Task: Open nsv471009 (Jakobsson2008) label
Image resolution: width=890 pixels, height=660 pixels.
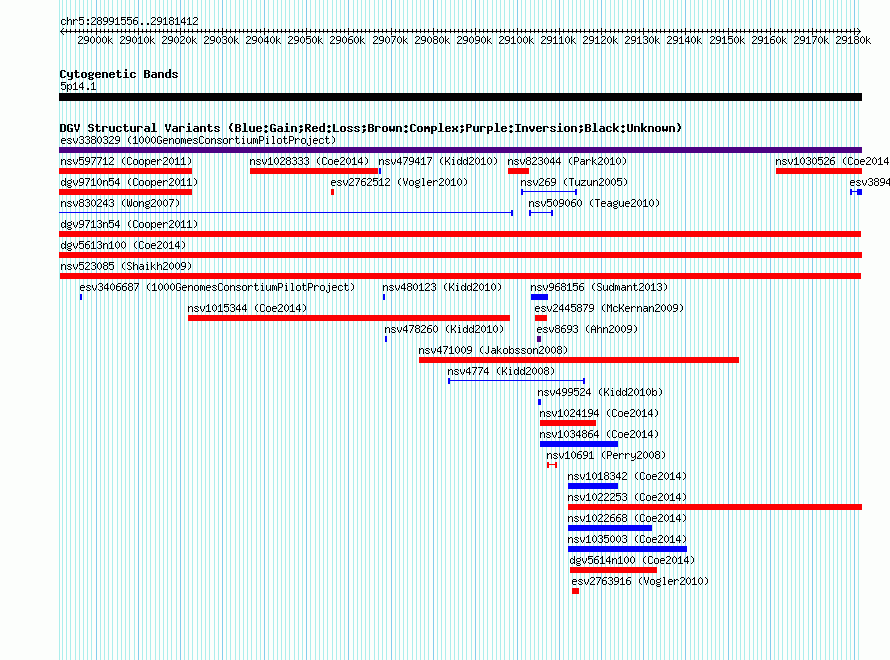Action: point(493,350)
